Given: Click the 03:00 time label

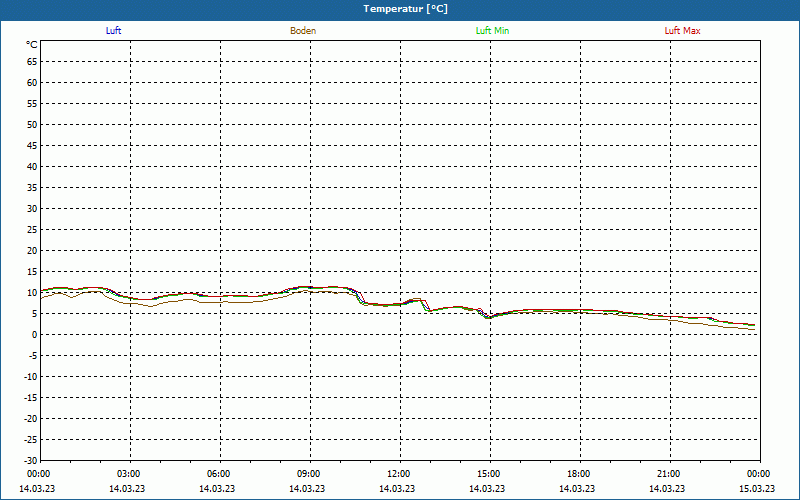Looking at the screenshot, I should (129, 474).
